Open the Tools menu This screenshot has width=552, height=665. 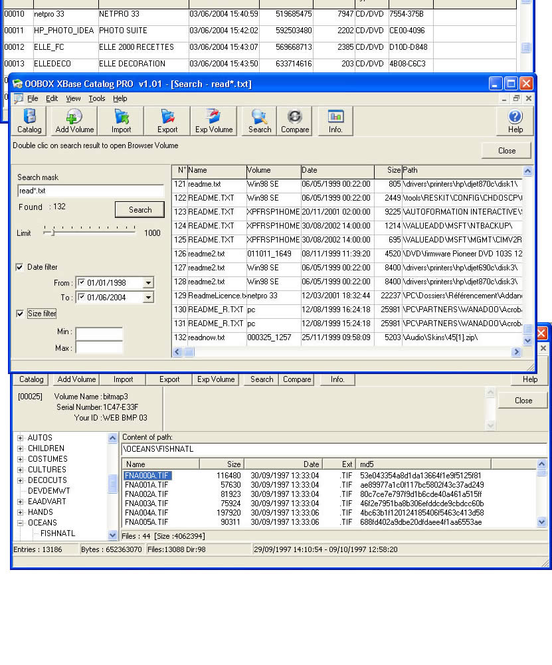coord(97,98)
